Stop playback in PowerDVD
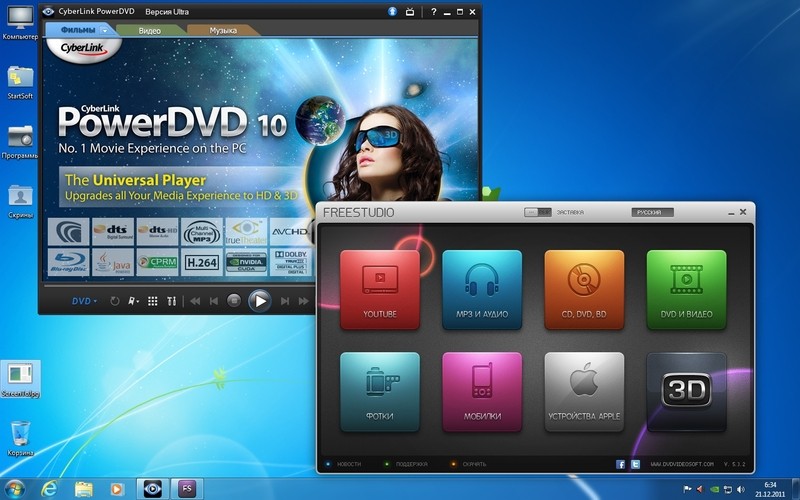Screen dimensions: 800x500 234,301
